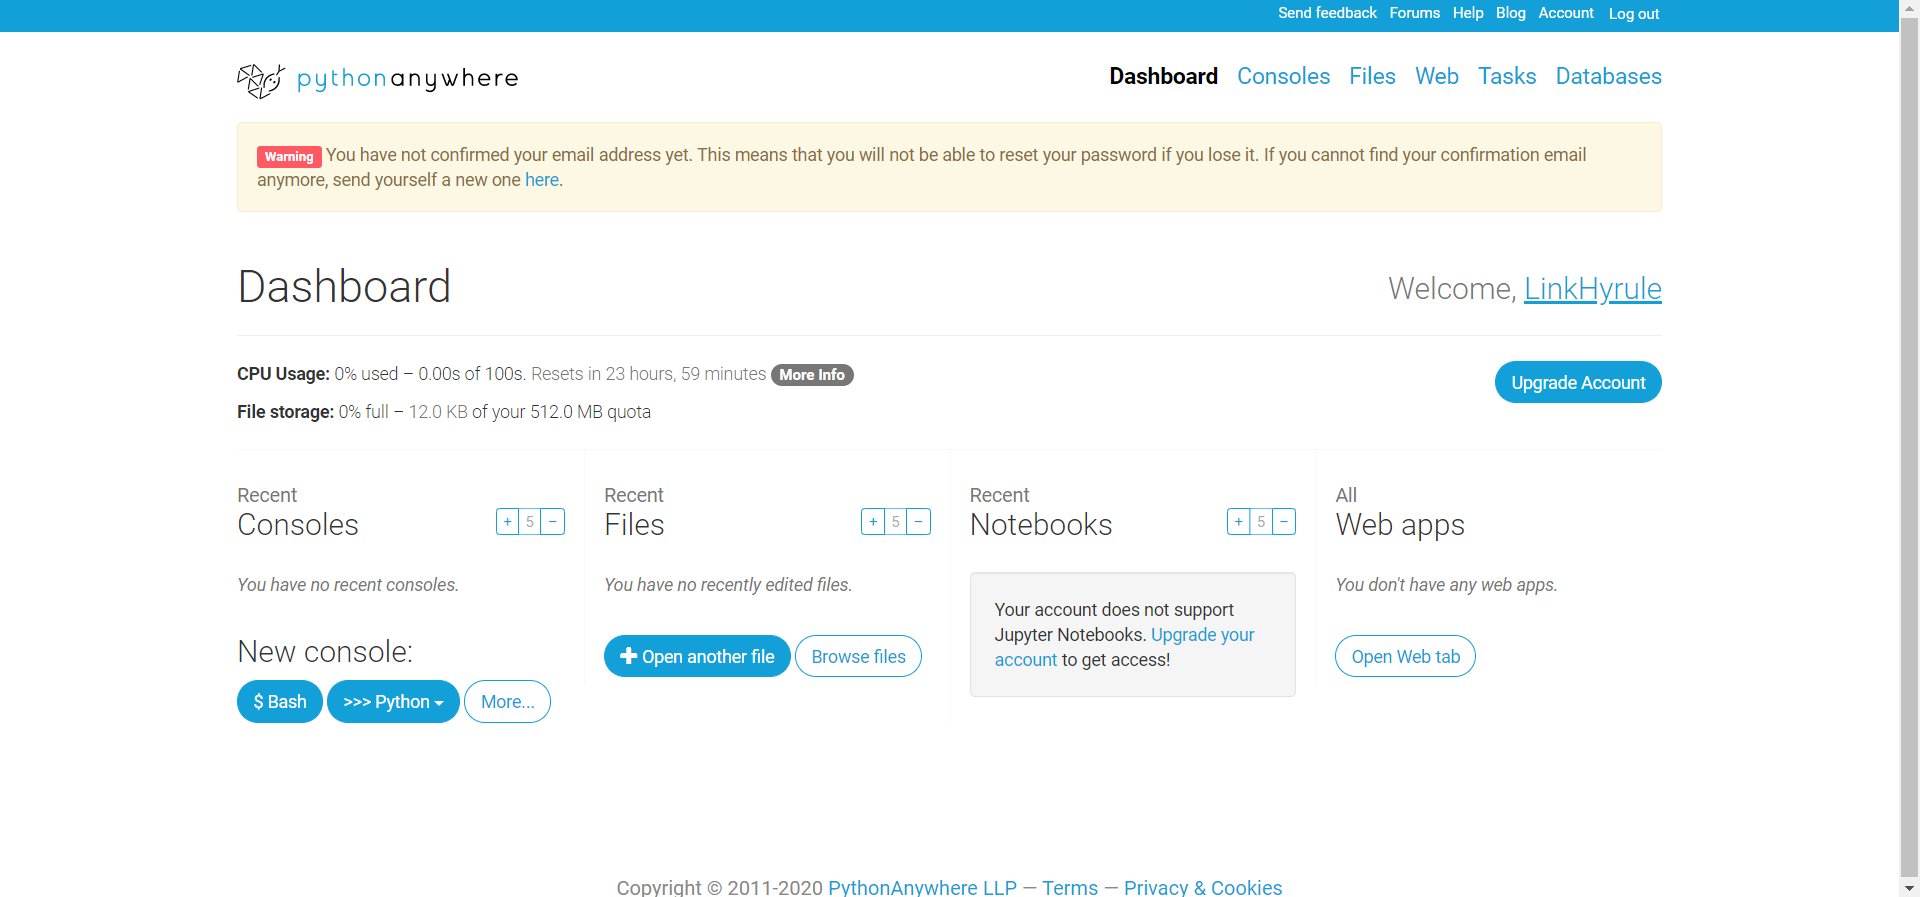Decrease recent Consoles count with minus

coord(553,522)
